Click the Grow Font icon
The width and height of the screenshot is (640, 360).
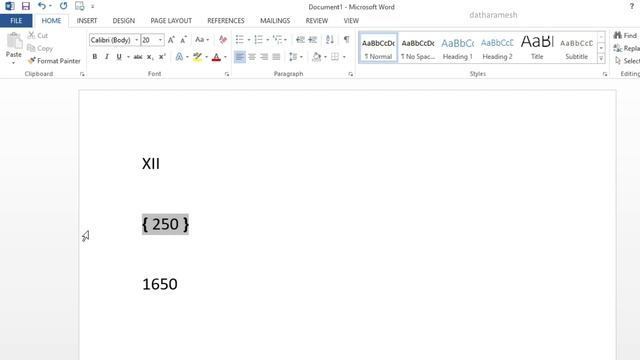pyautogui.click(x=171, y=40)
